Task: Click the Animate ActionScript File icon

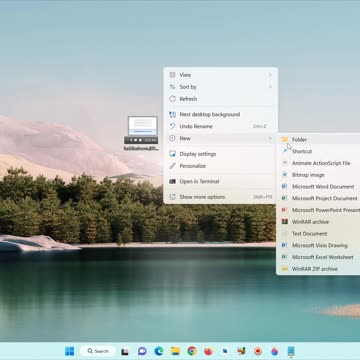Action: 285,163
